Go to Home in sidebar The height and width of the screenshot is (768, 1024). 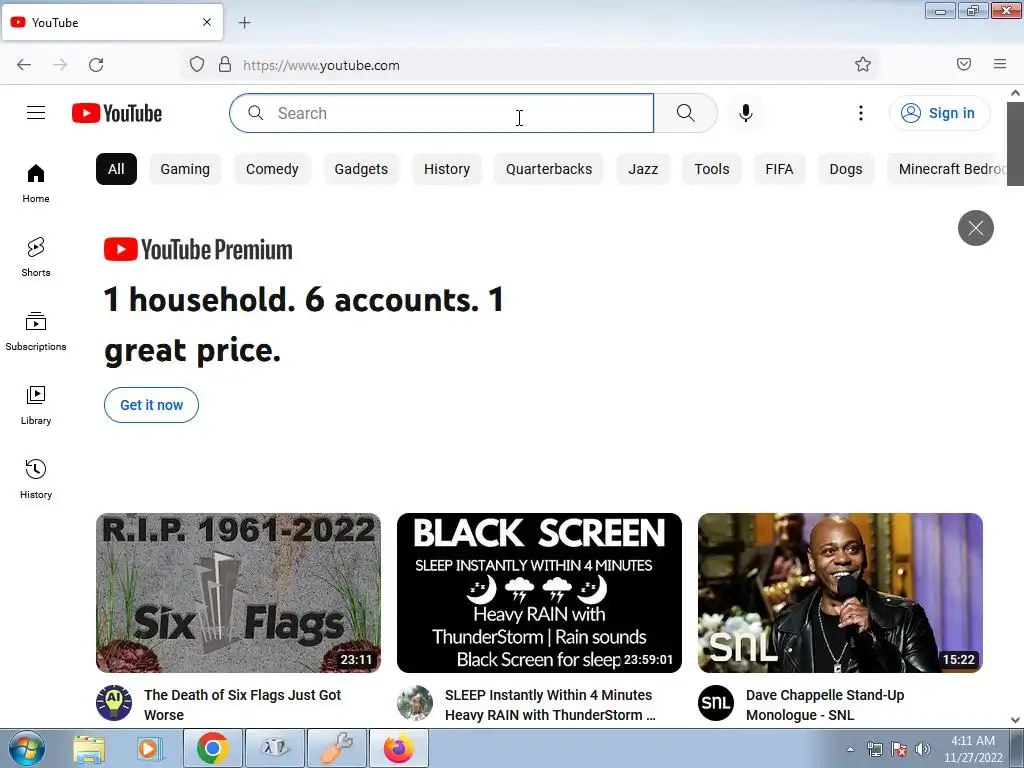tap(36, 184)
